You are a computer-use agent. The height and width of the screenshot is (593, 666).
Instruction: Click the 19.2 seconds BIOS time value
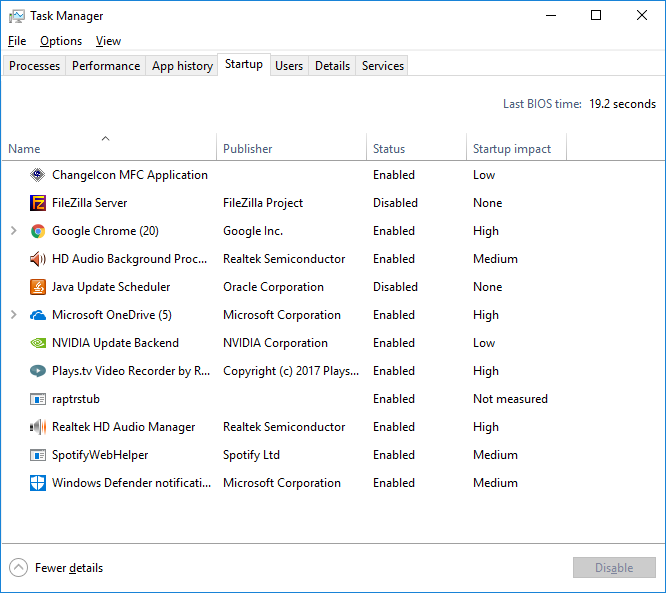[x=623, y=104]
